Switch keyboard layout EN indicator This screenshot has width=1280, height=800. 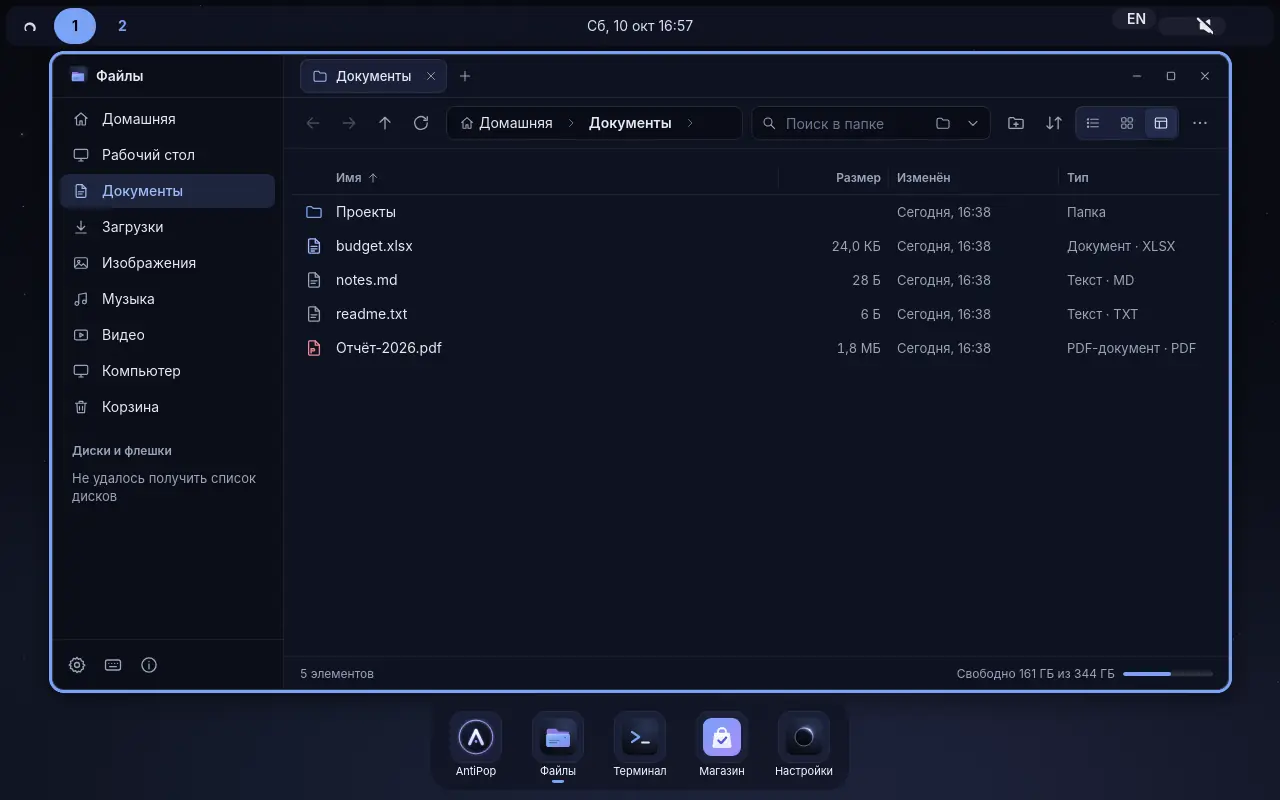tap(1136, 19)
